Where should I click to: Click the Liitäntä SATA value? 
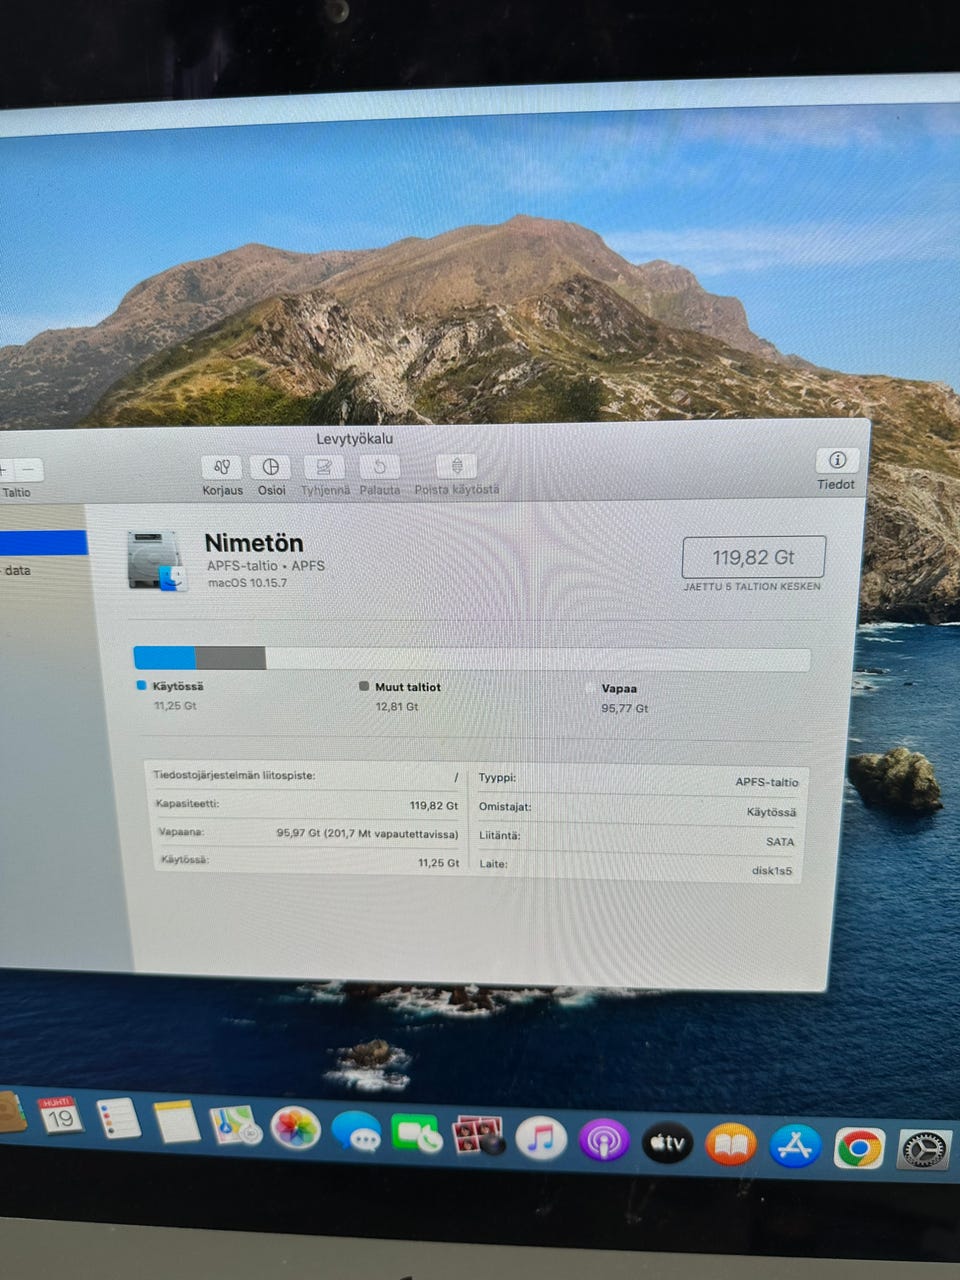[x=780, y=842]
